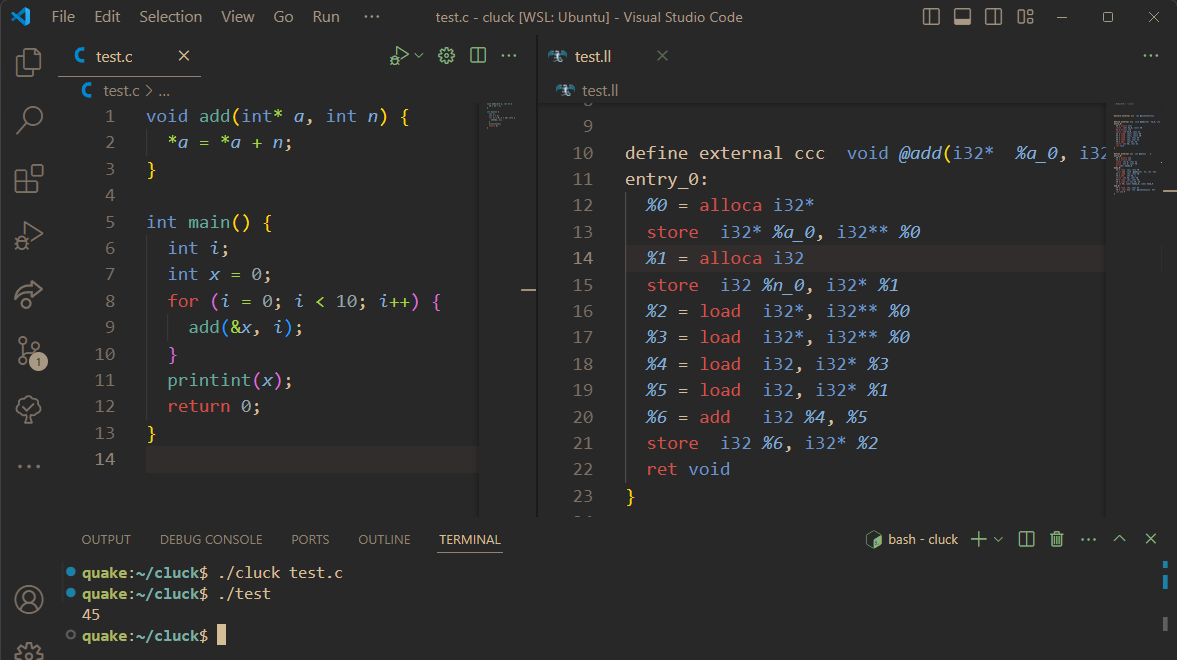Open more actions for test.ll editor group
Screen dimensions: 1177x660
tap(1151, 56)
